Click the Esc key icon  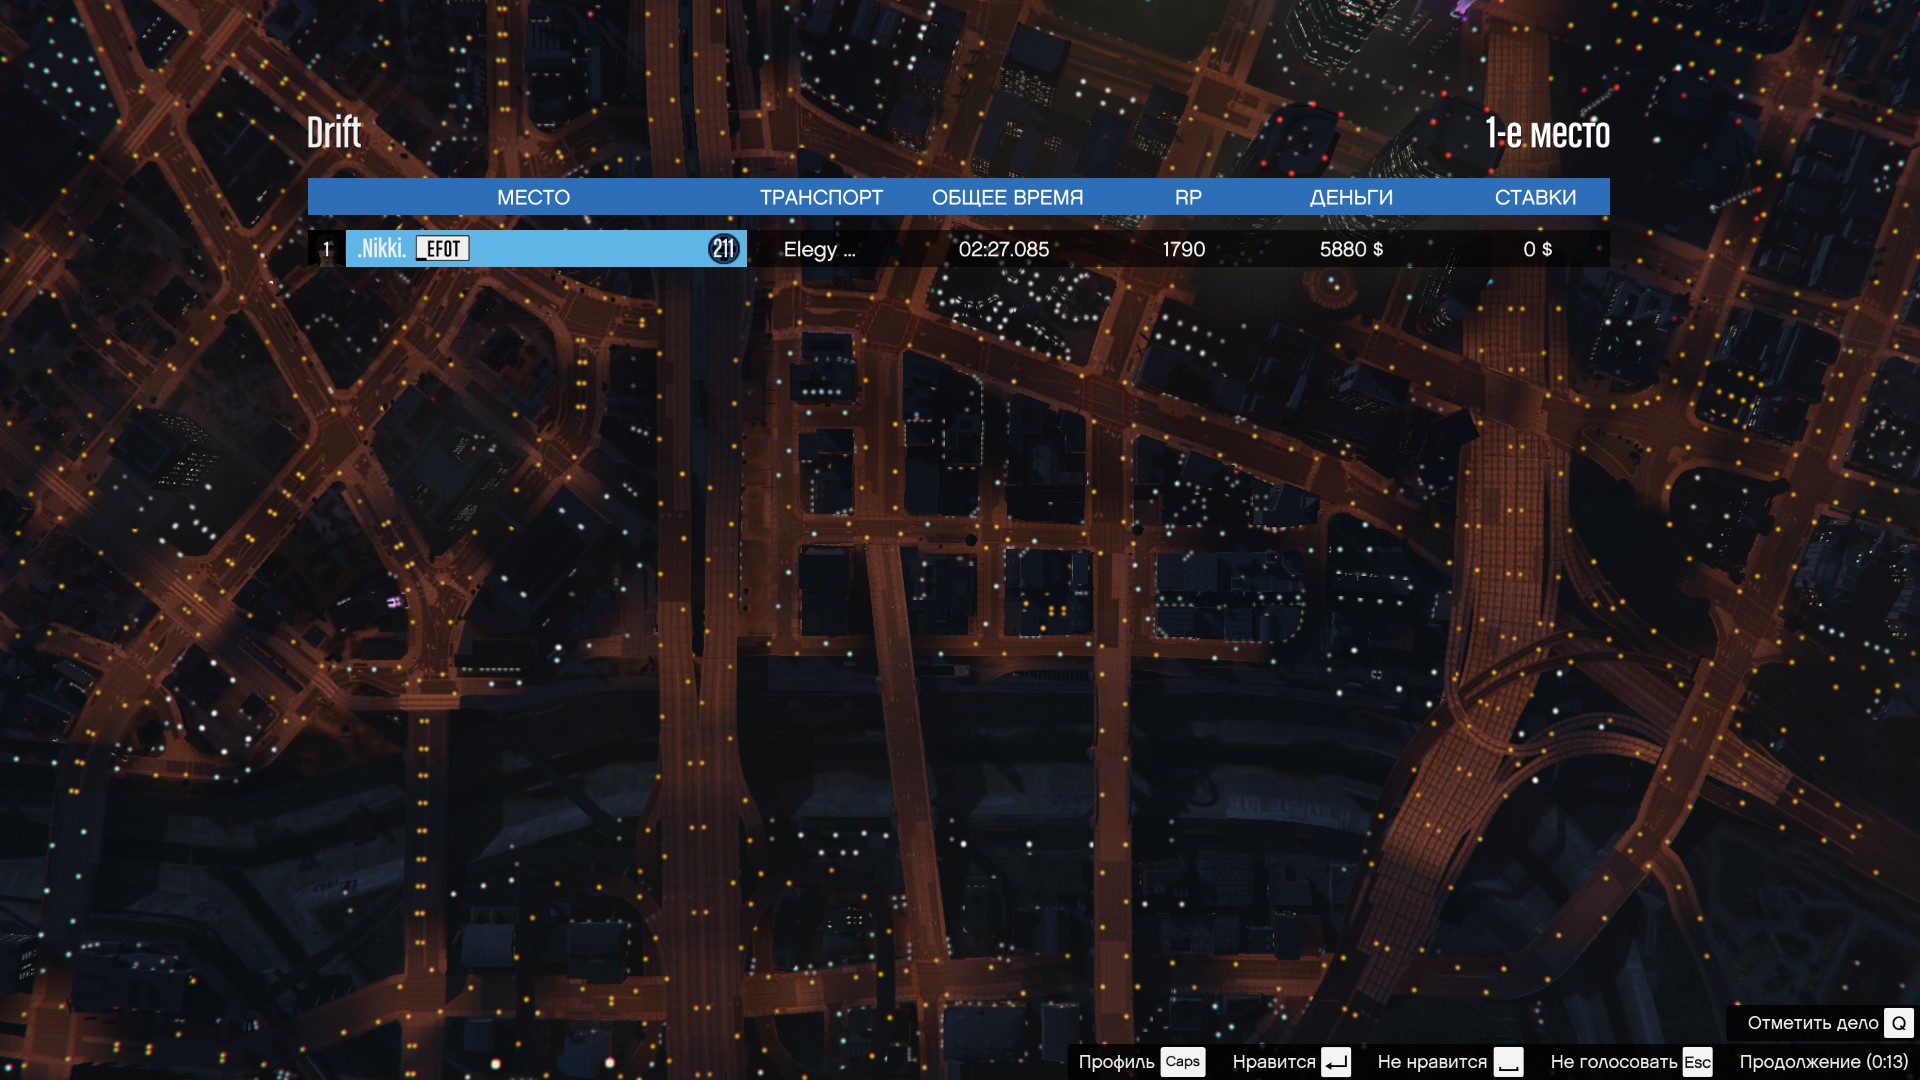tap(1697, 1062)
